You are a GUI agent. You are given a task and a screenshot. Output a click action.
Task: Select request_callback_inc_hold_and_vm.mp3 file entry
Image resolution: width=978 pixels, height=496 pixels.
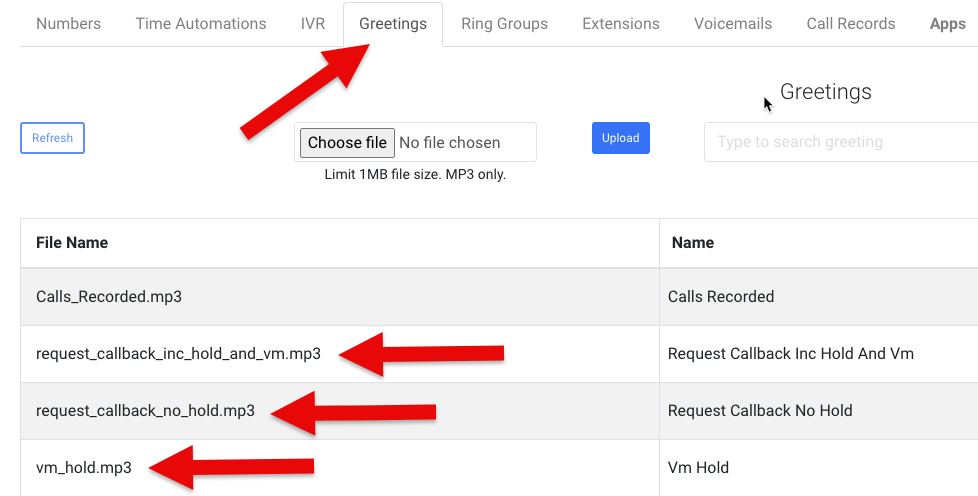point(178,354)
